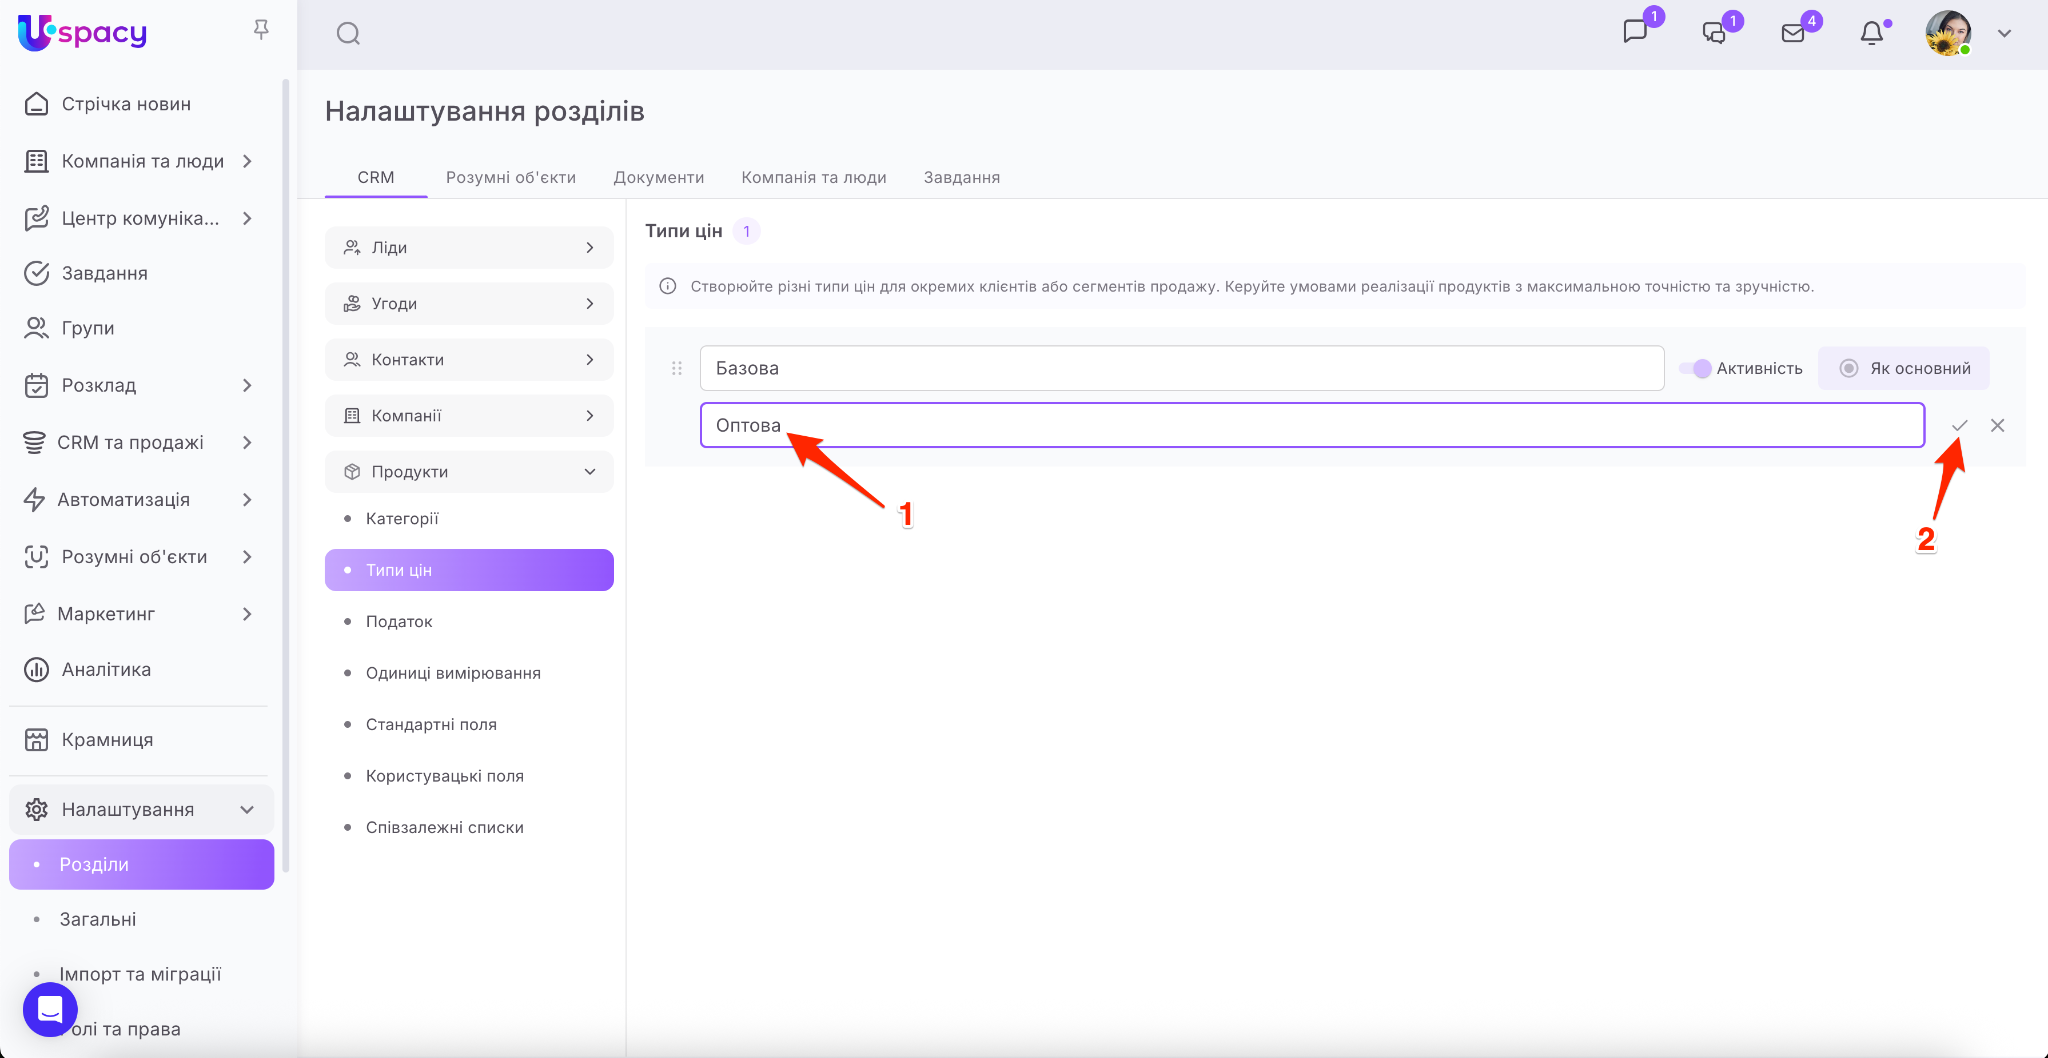Open the chat messages icon
2048x1058 pixels.
1635,32
